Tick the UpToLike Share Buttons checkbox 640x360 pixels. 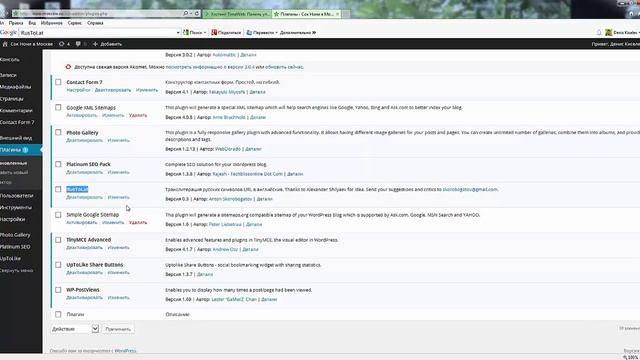(x=58, y=265)
